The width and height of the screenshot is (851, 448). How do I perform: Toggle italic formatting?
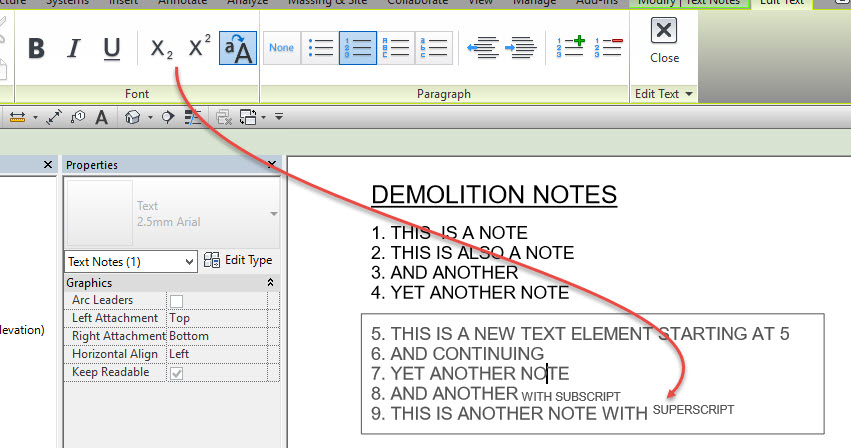tap(74, 48)
